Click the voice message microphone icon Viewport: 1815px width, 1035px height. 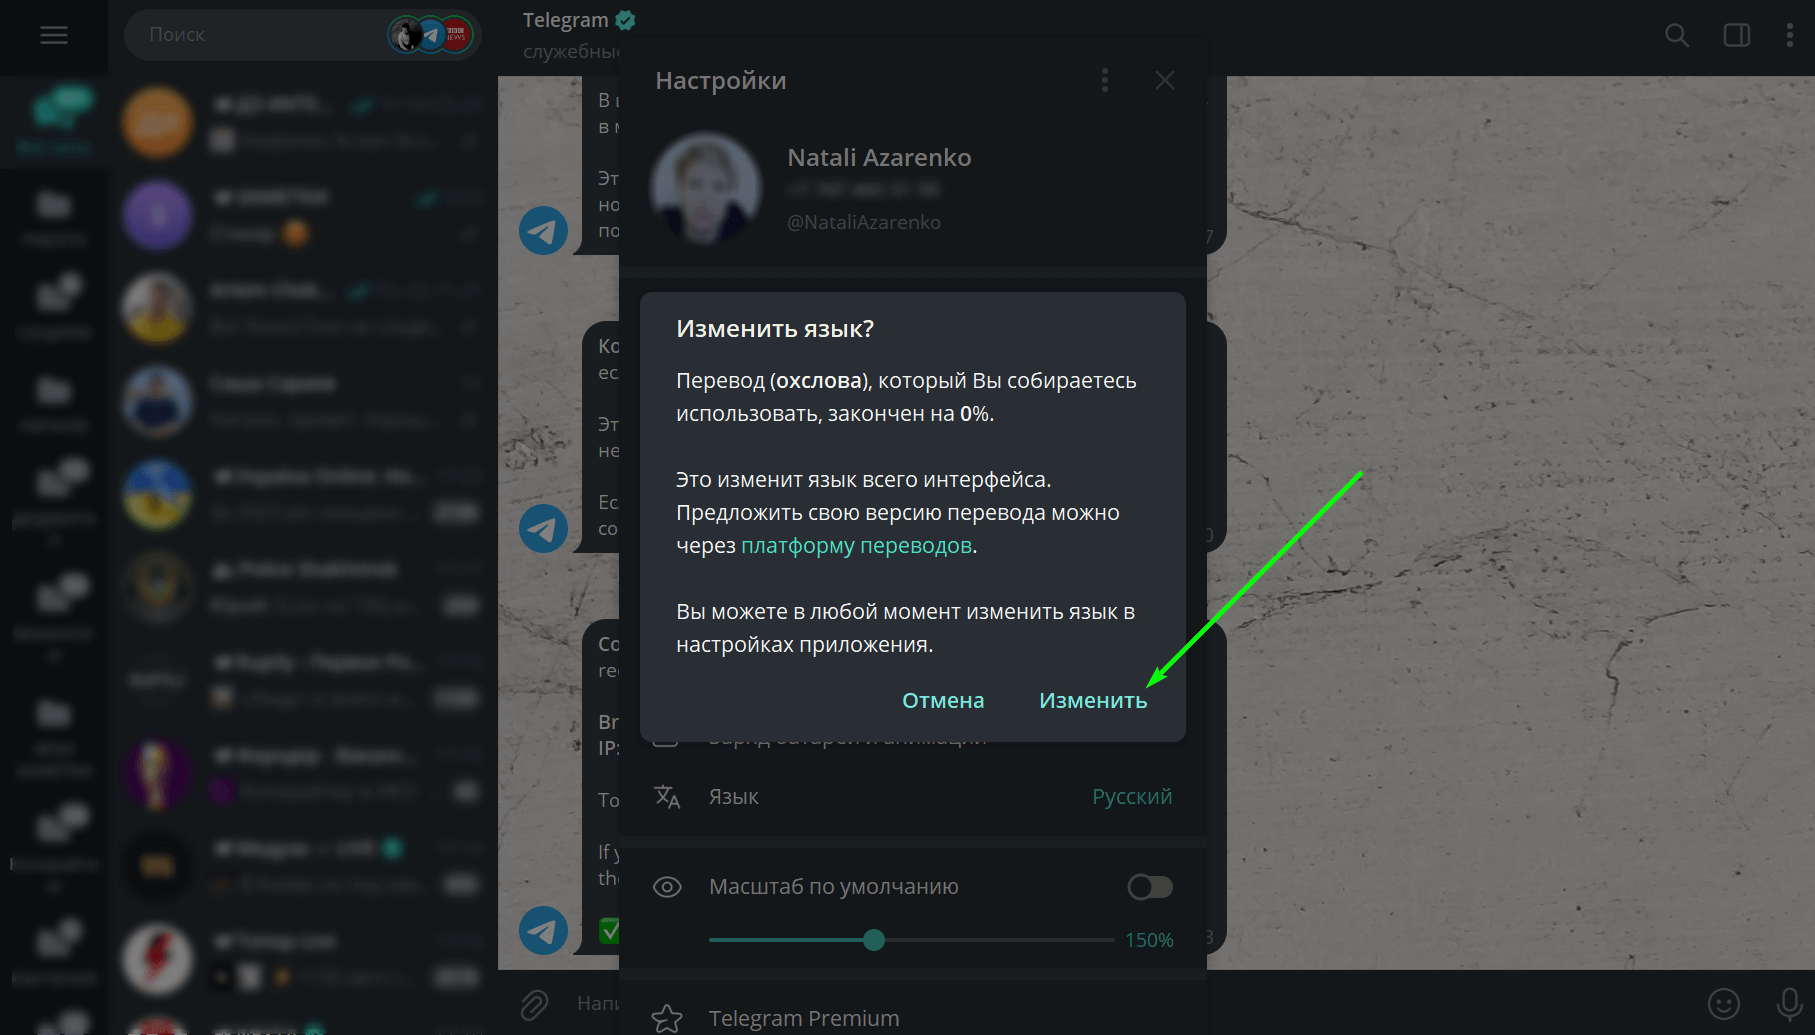pos(1789,1004)
